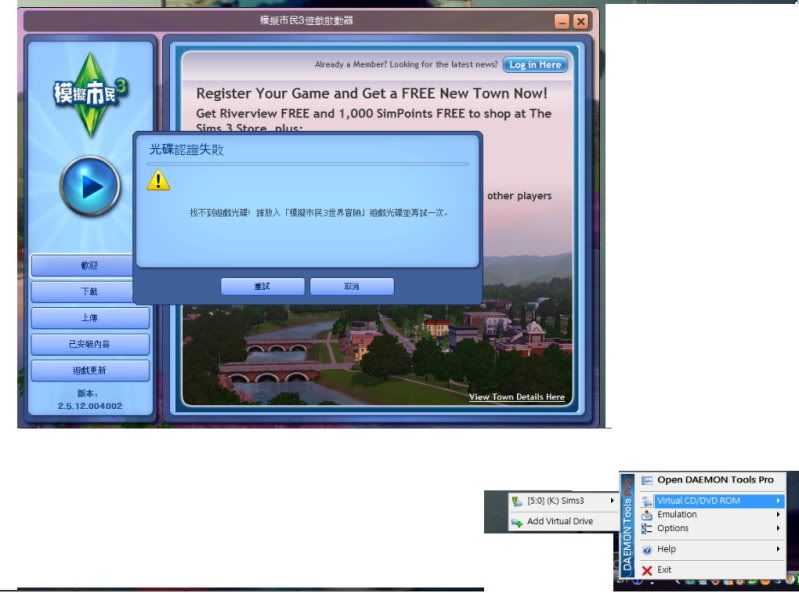Click the red X Exit icon
Screen dimensions: 799x593
647,570
